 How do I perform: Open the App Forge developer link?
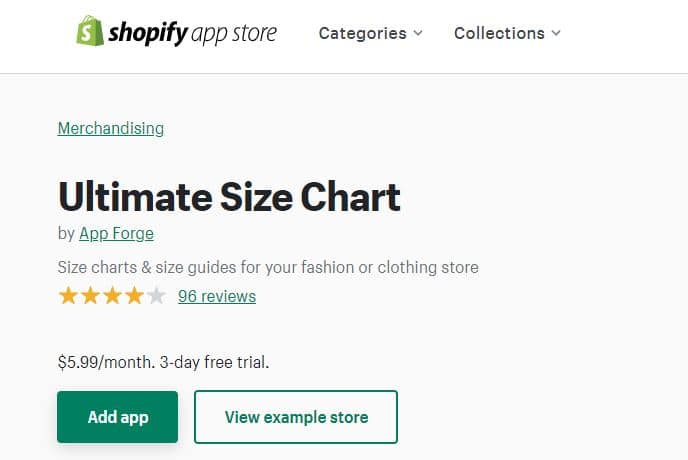click(116, 234)
